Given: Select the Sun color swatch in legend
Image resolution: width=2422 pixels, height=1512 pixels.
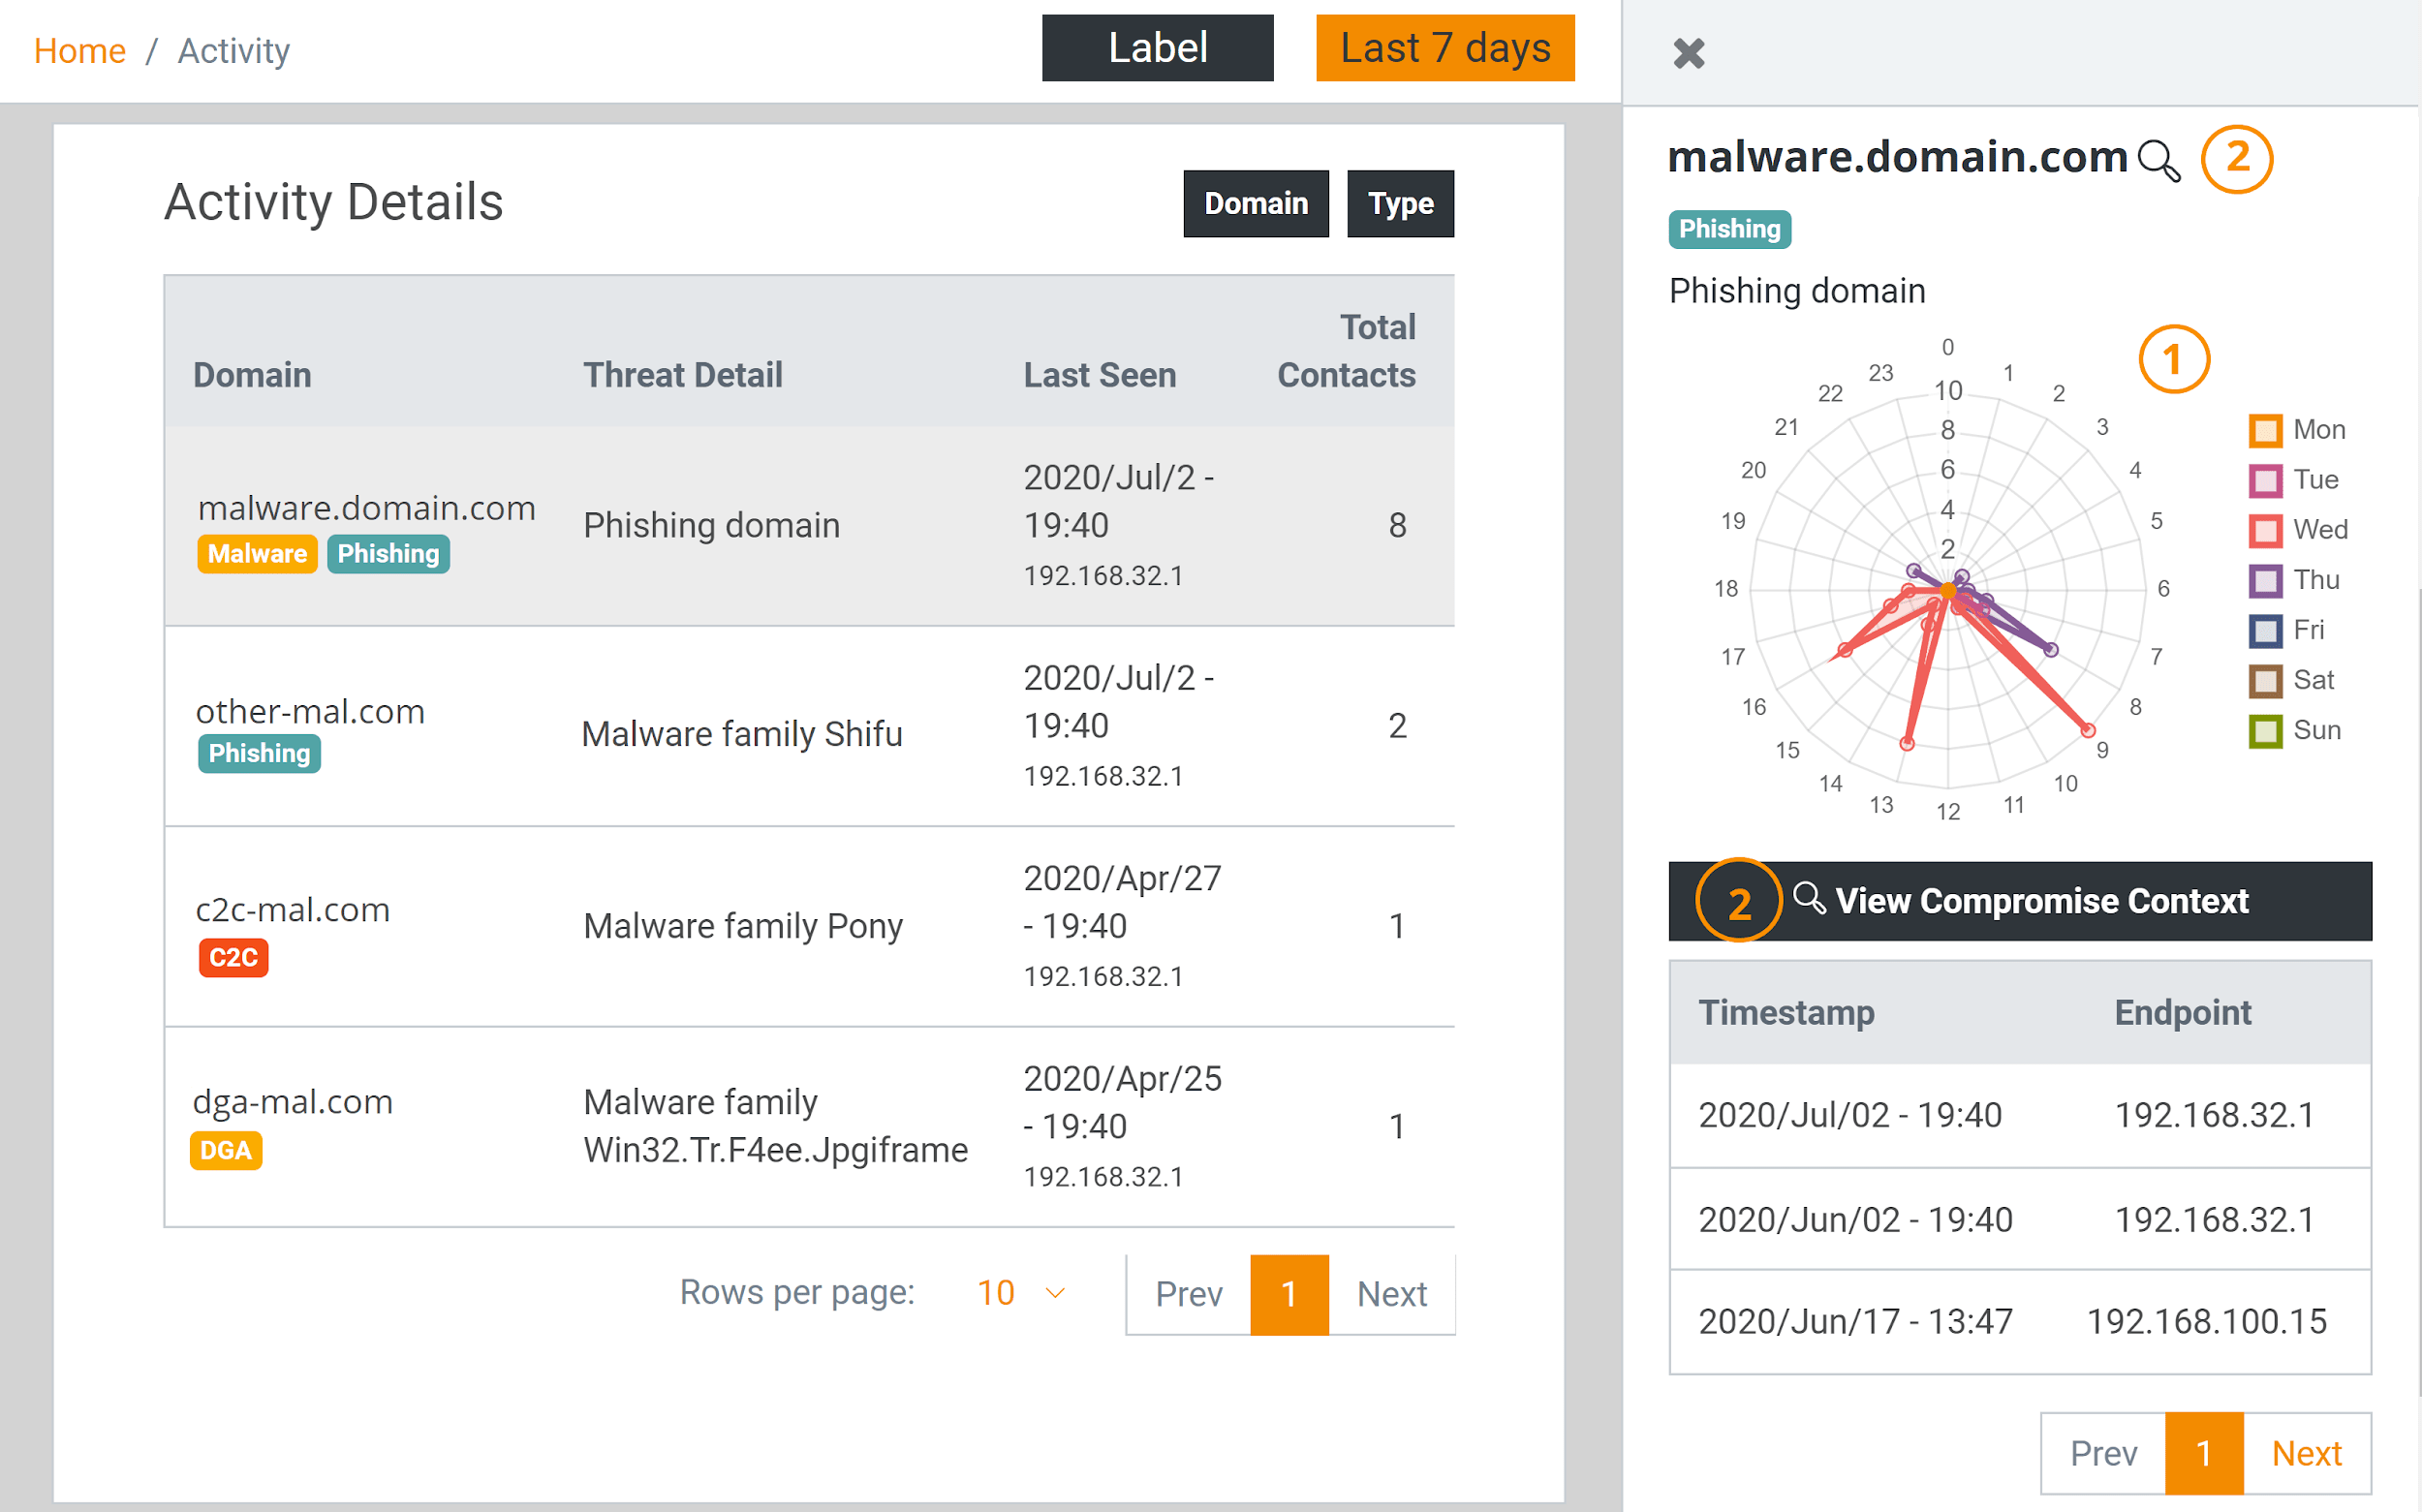Looking at the screenshot, I should pyautogui.click(x=2265, y=731).
